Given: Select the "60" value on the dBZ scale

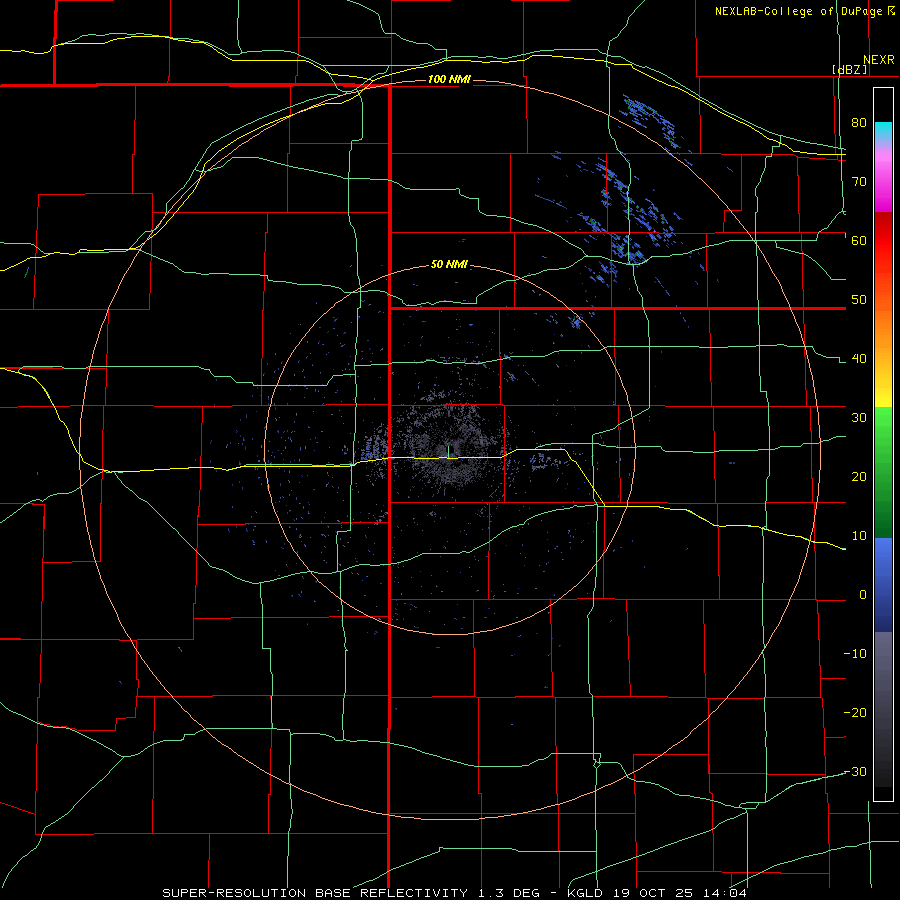Looking at the screenshot, I should click(x=859, y=240).
